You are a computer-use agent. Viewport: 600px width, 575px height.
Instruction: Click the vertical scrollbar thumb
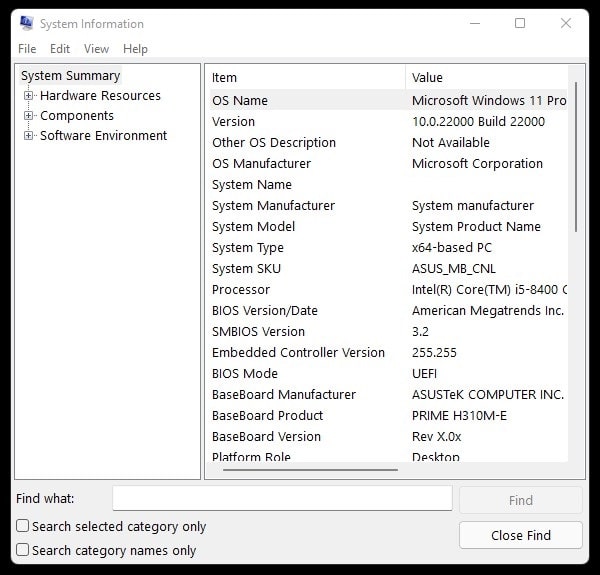(576, 157)
